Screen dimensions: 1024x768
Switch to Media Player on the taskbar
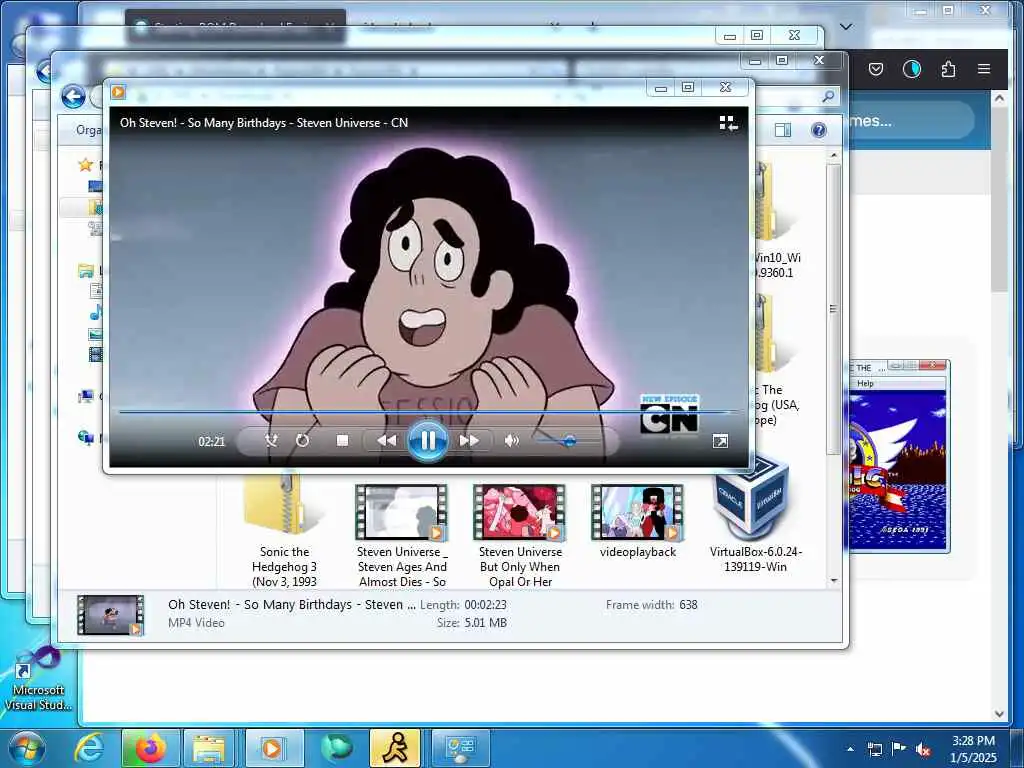click(x=272, y=748)
